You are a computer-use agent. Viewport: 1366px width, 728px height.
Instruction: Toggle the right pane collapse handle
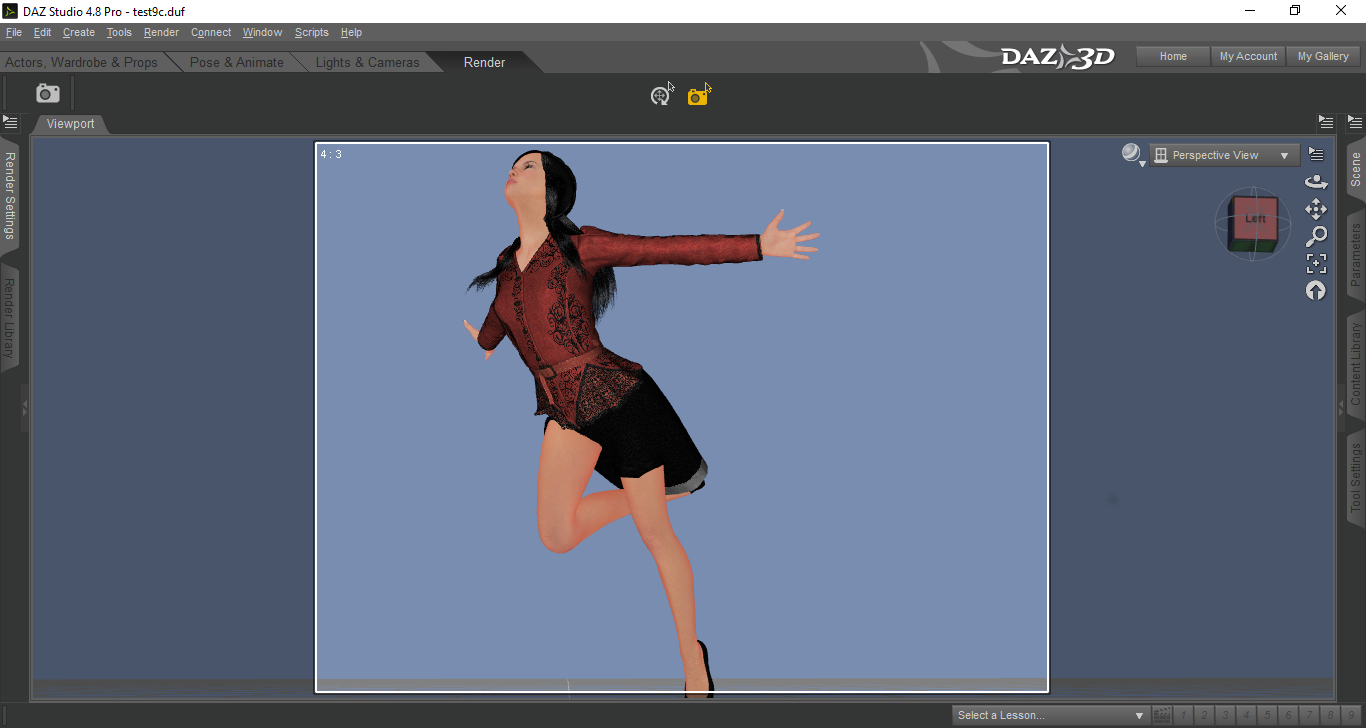pos(1341,407)
